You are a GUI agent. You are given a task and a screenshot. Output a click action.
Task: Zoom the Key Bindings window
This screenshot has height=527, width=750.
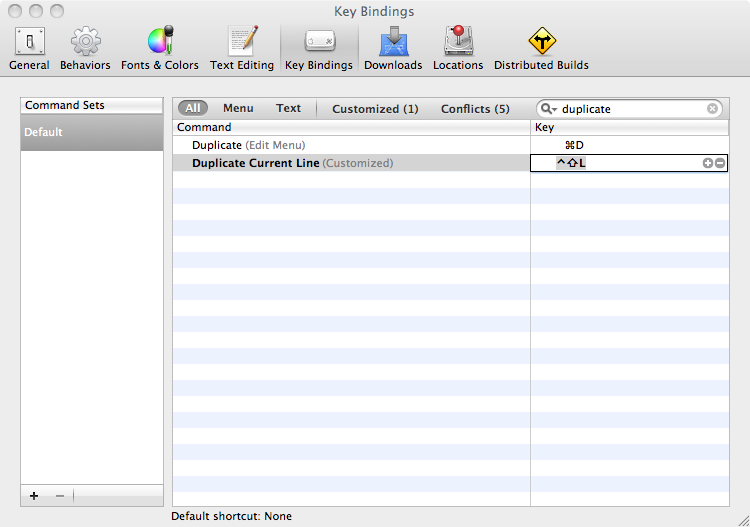point(57,11)
